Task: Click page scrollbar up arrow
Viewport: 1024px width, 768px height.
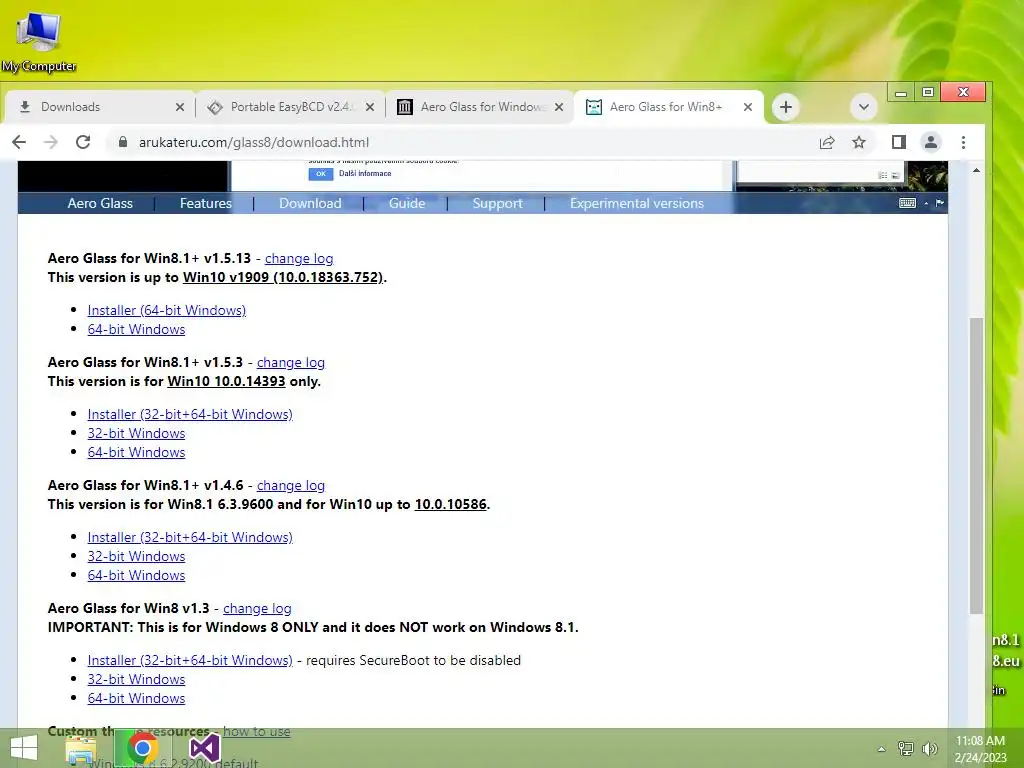Action: 976,170
